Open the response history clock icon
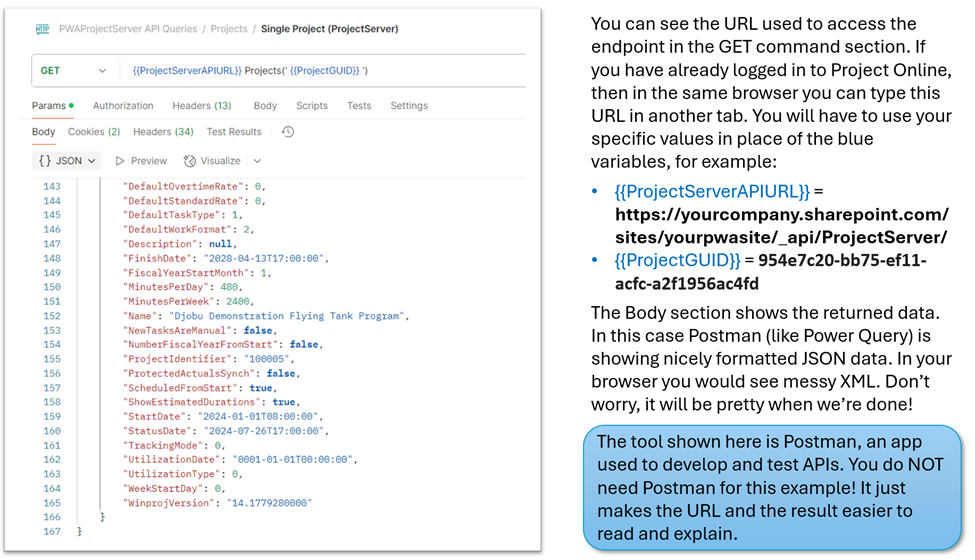The image size is (975, 560). (288, 132)
